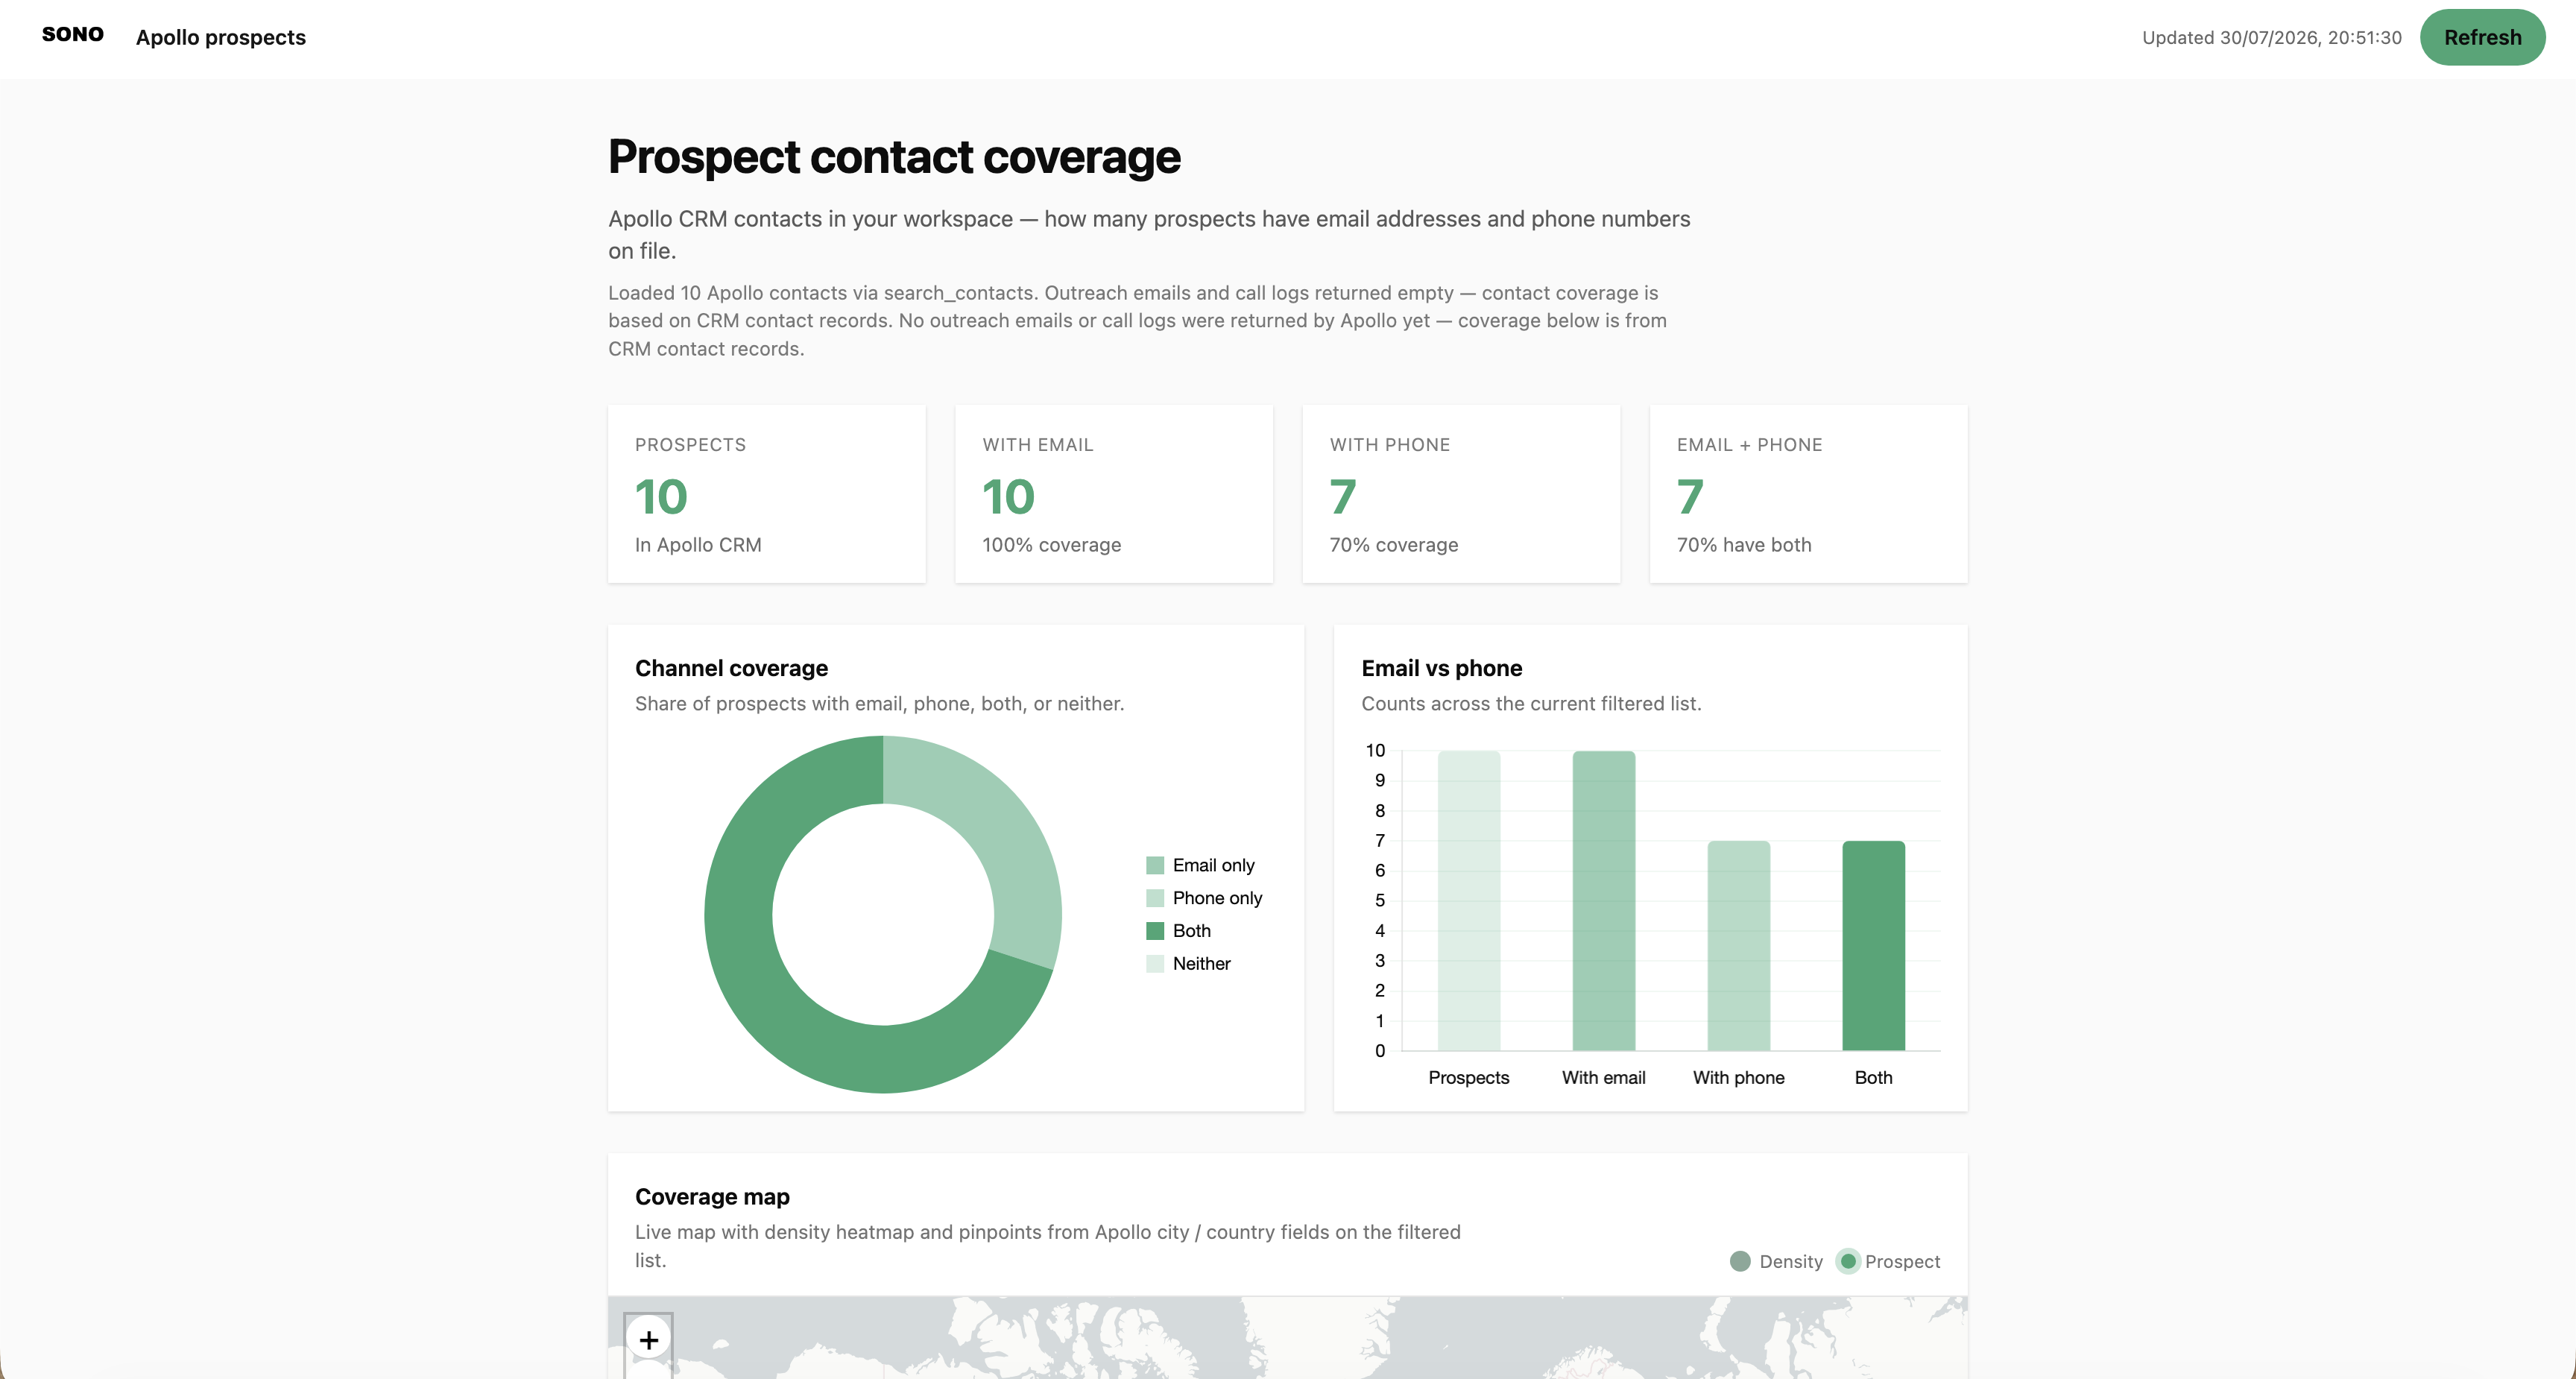The height and width of the screenshot is (1379, 2576).
Task: Click the Refresh button
Action: (2482, 37)
